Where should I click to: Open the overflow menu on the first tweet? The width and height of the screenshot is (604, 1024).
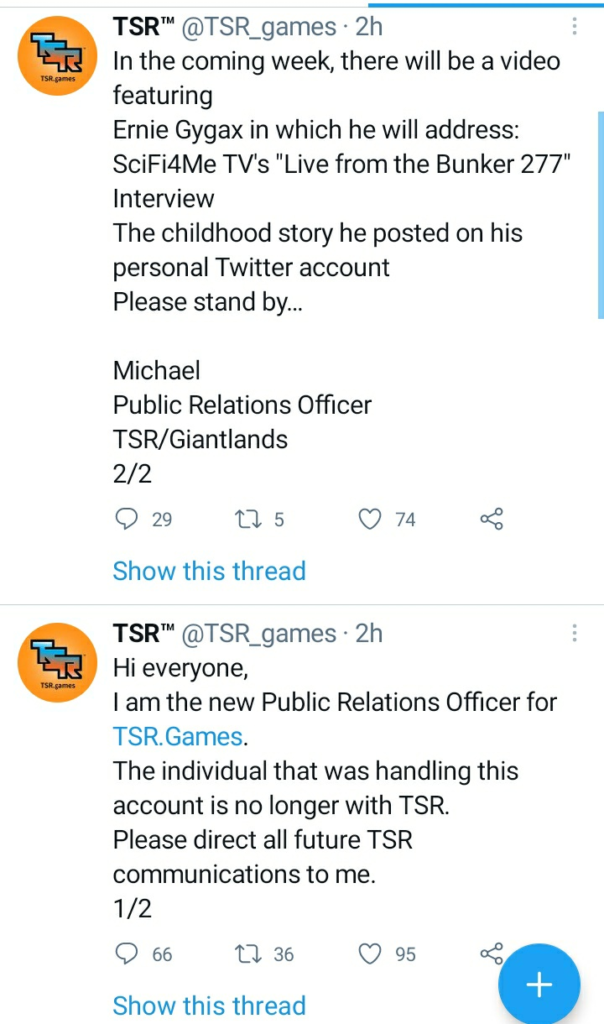pos(575,27)
